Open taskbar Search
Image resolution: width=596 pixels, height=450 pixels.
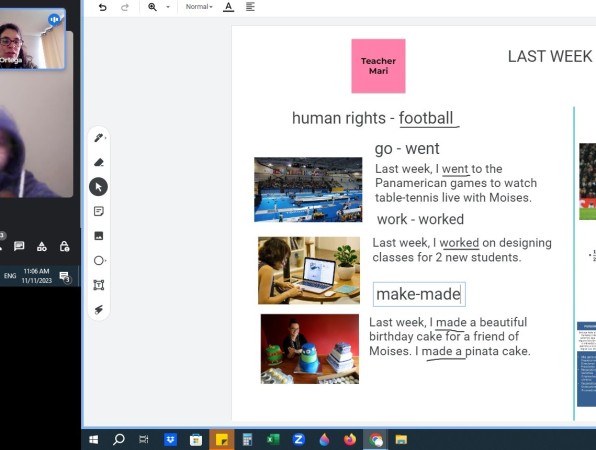click(119, 440)
